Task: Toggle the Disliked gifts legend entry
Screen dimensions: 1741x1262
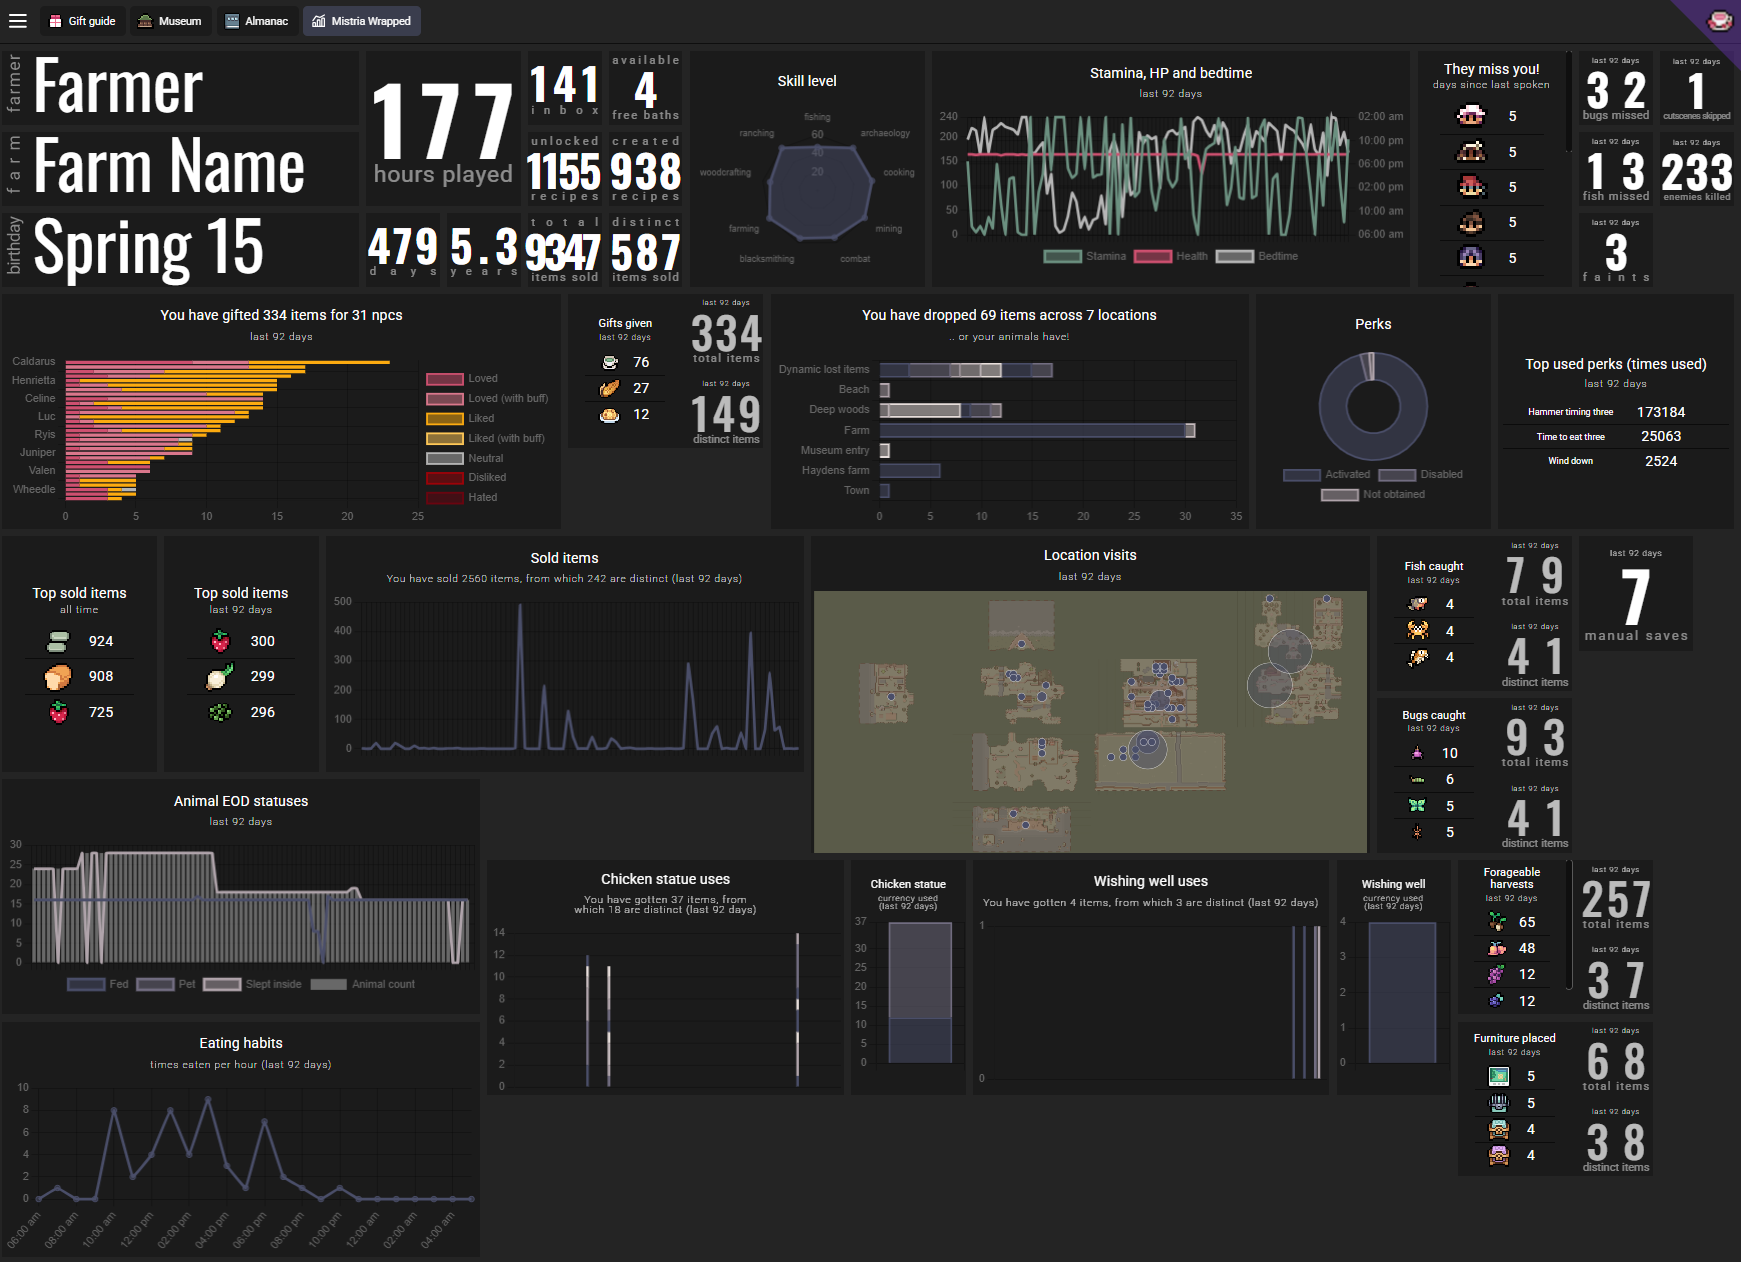Action: (x=466, y=477)
